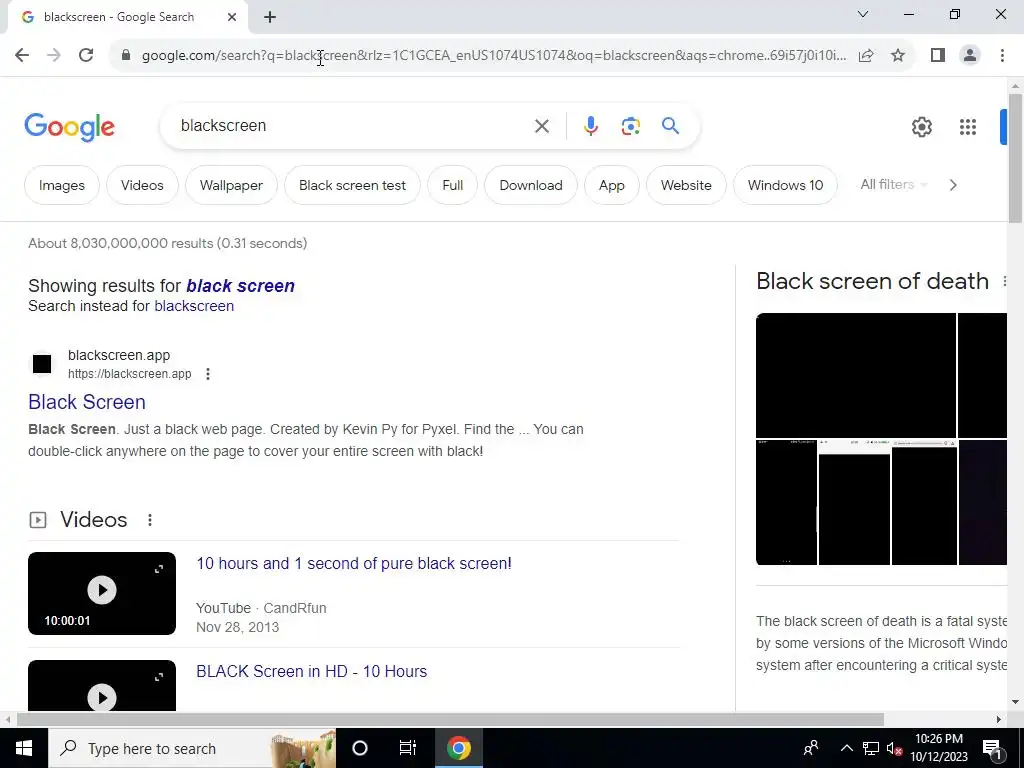Screen dimensions: 1024x768
Task: Open Google quick settings gear
Action: click(921, 127)
